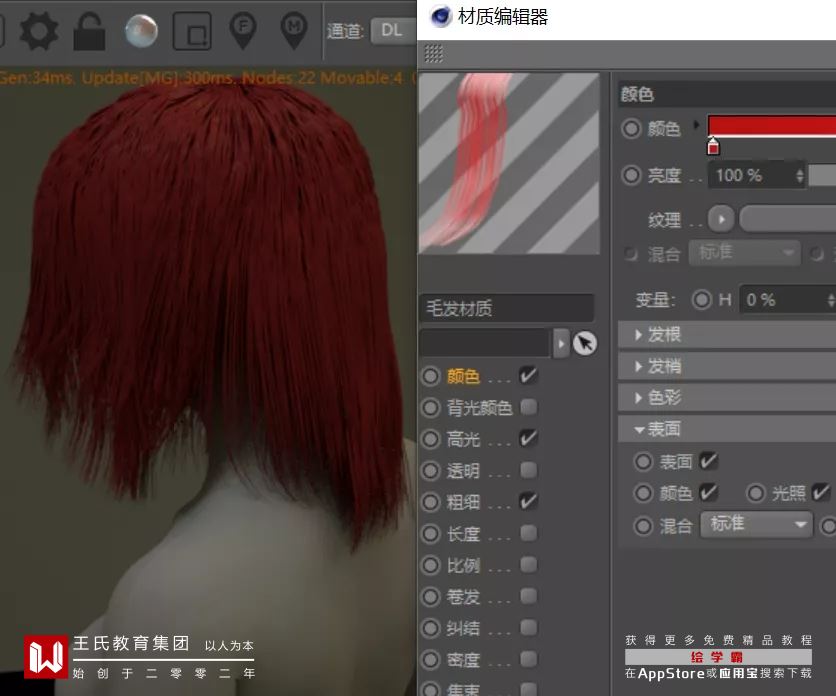Click the surface 混合 animation dot

tap(643, 526)
